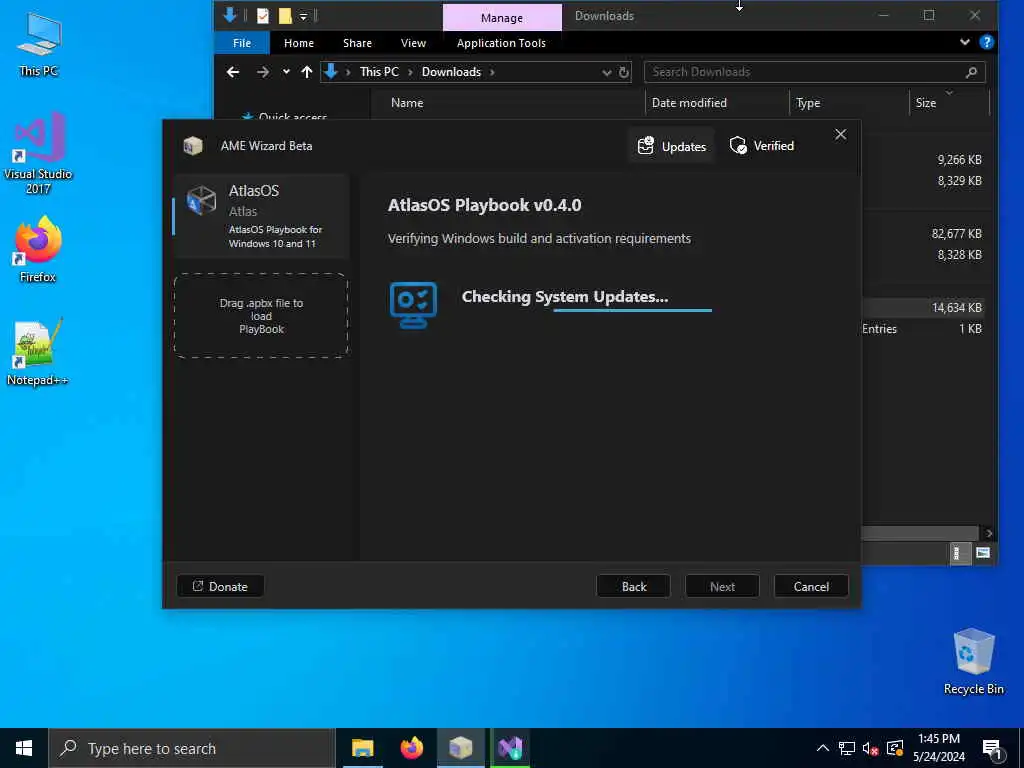Click the Drag .apbx file drop area
Screen dimensions: 1024x768
(x=261, y=315)
